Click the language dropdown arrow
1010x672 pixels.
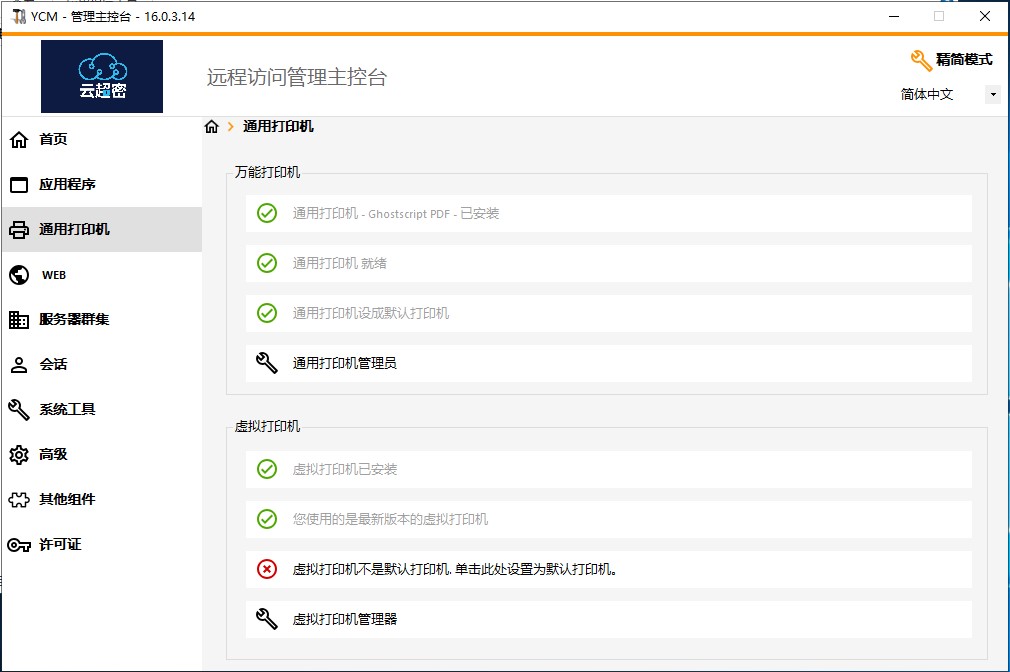(993, 95)
